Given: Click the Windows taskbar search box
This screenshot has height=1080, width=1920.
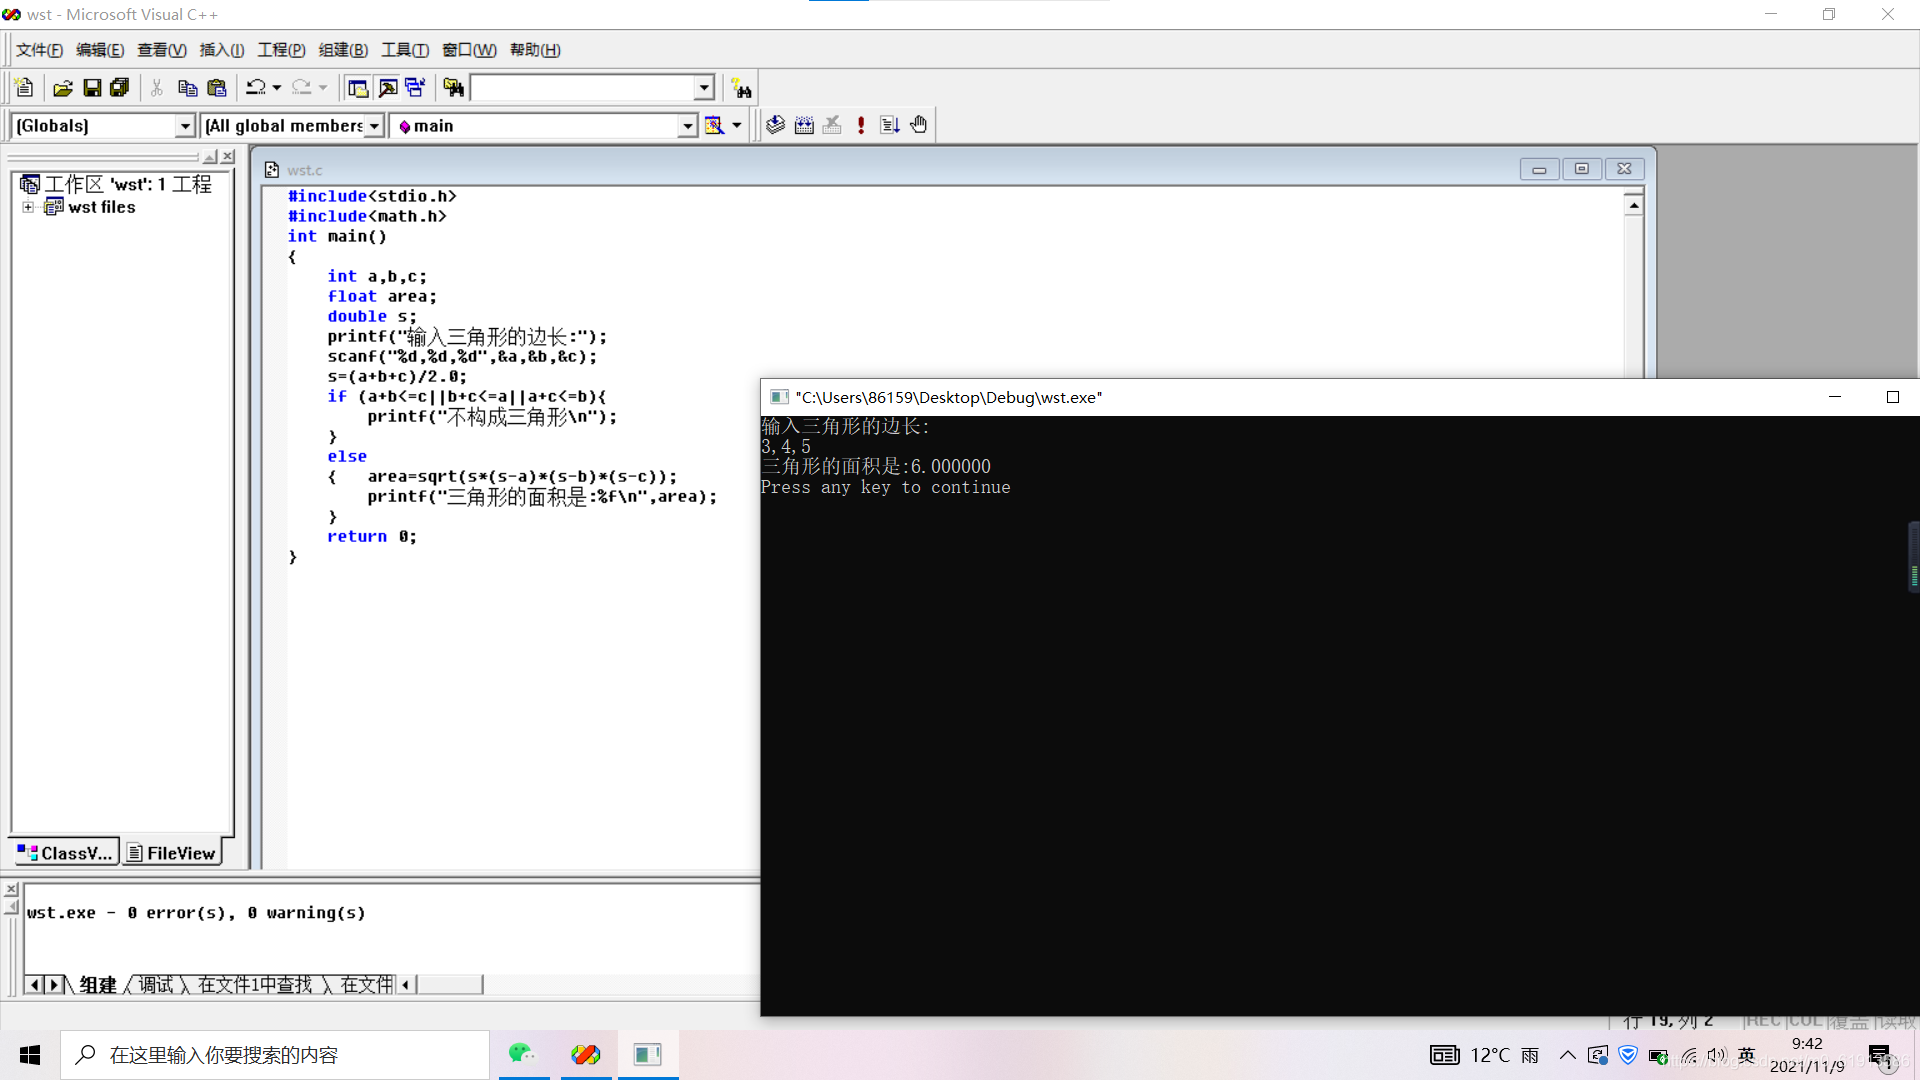Looking at the screenshot, I should [275, 1055].
